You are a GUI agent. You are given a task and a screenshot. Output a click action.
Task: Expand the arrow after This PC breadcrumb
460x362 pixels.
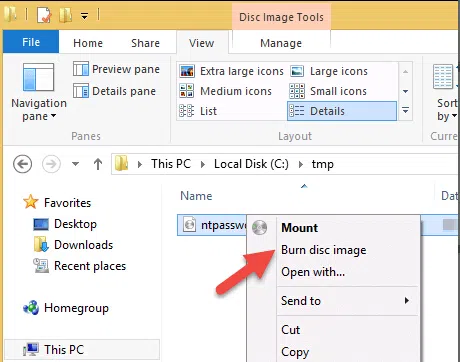click(203, 164)
